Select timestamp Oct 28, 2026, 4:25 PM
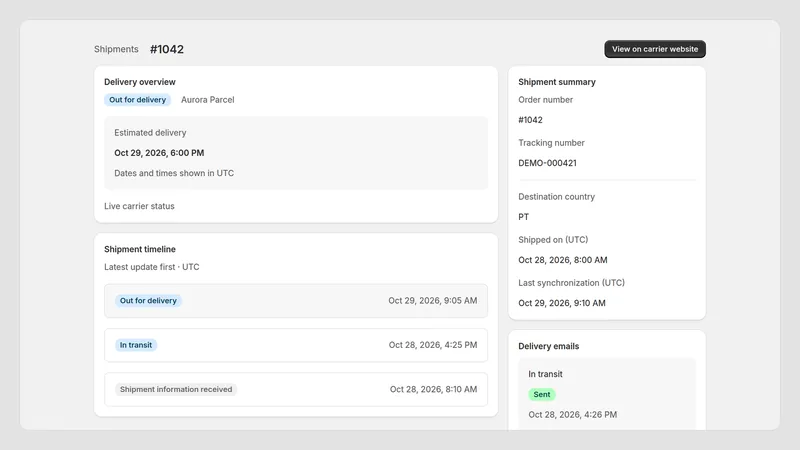 [433, 345]
